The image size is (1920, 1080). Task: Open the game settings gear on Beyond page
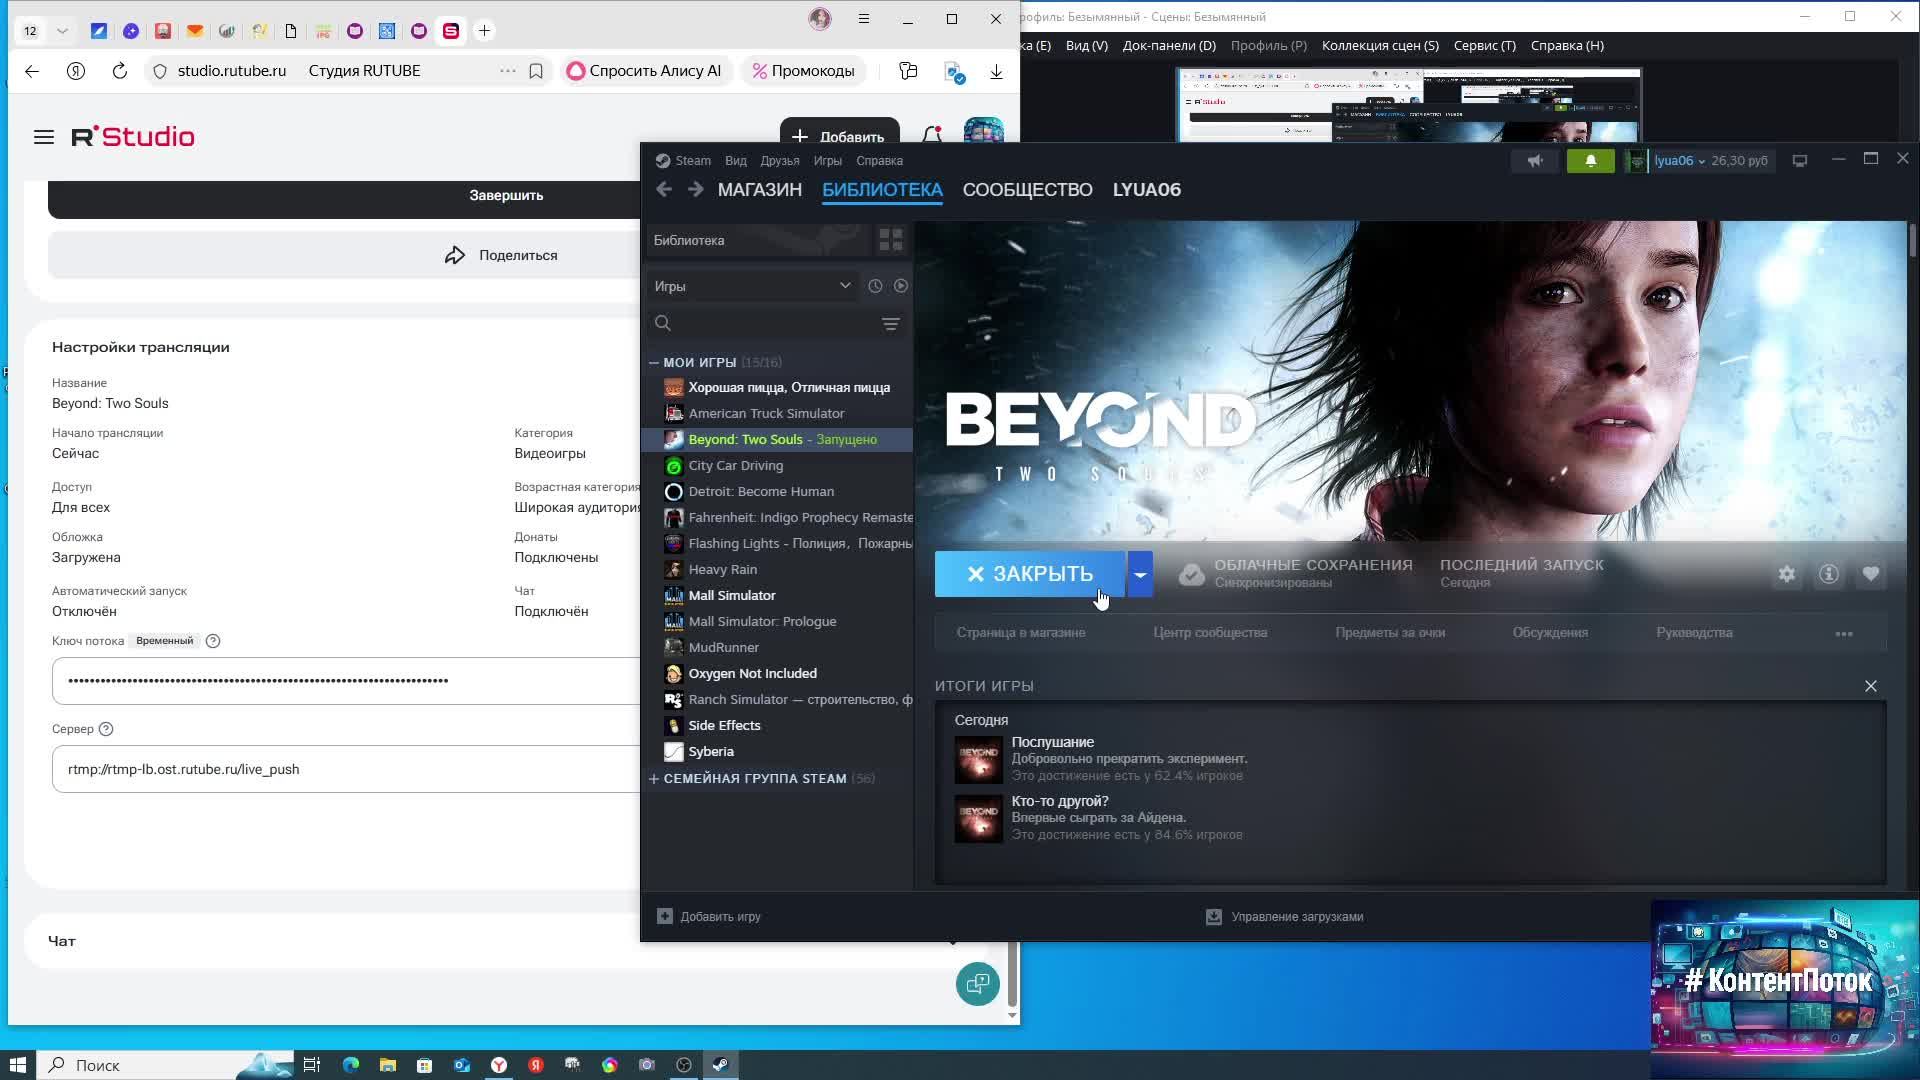[x=1788, y=574]
